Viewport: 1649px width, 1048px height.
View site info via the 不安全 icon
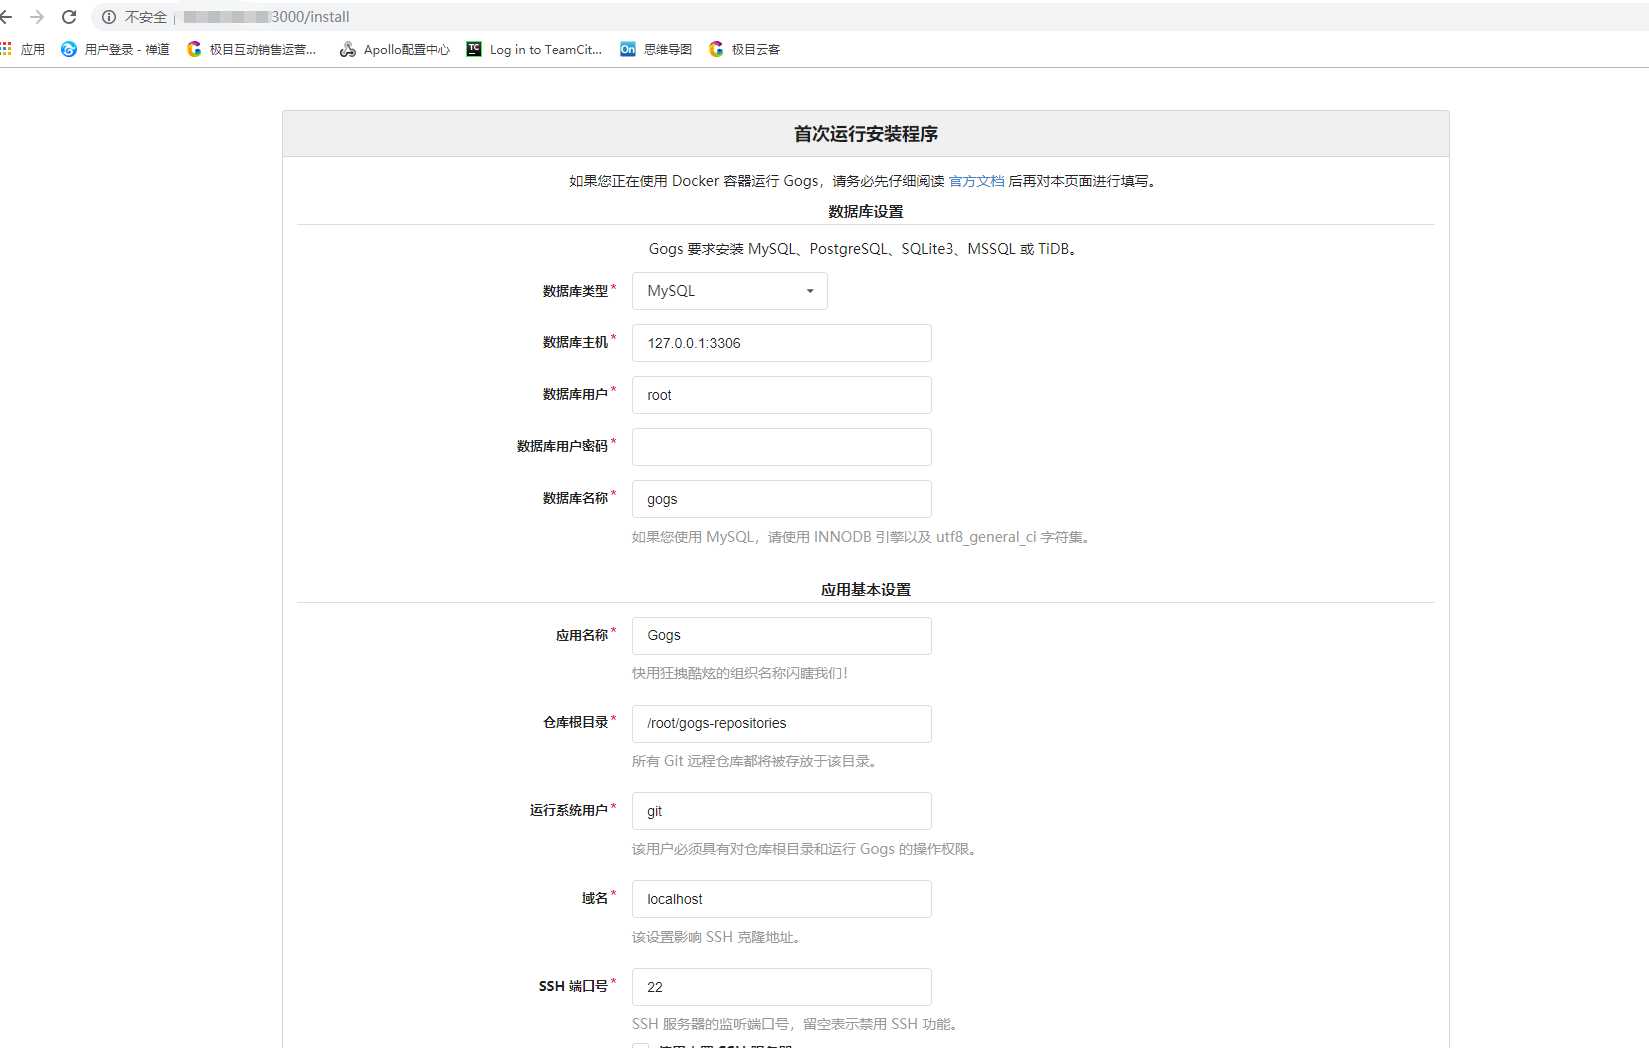coord(109,17)
